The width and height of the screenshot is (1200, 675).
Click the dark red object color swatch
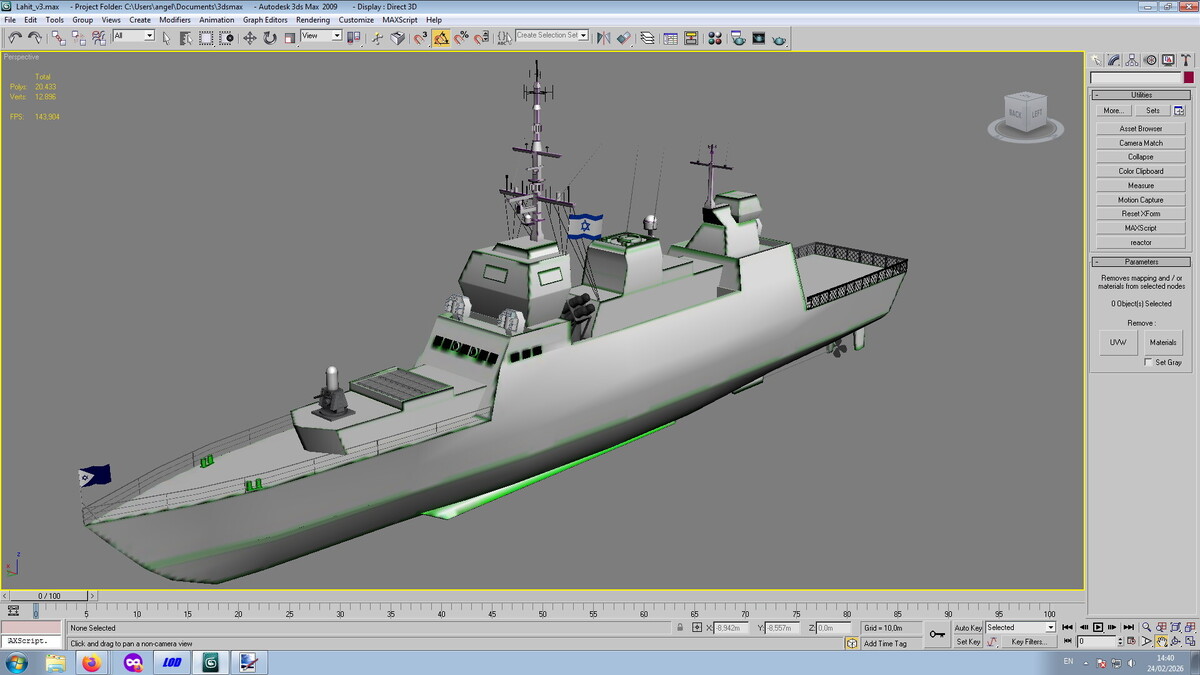pos(1188,78)
